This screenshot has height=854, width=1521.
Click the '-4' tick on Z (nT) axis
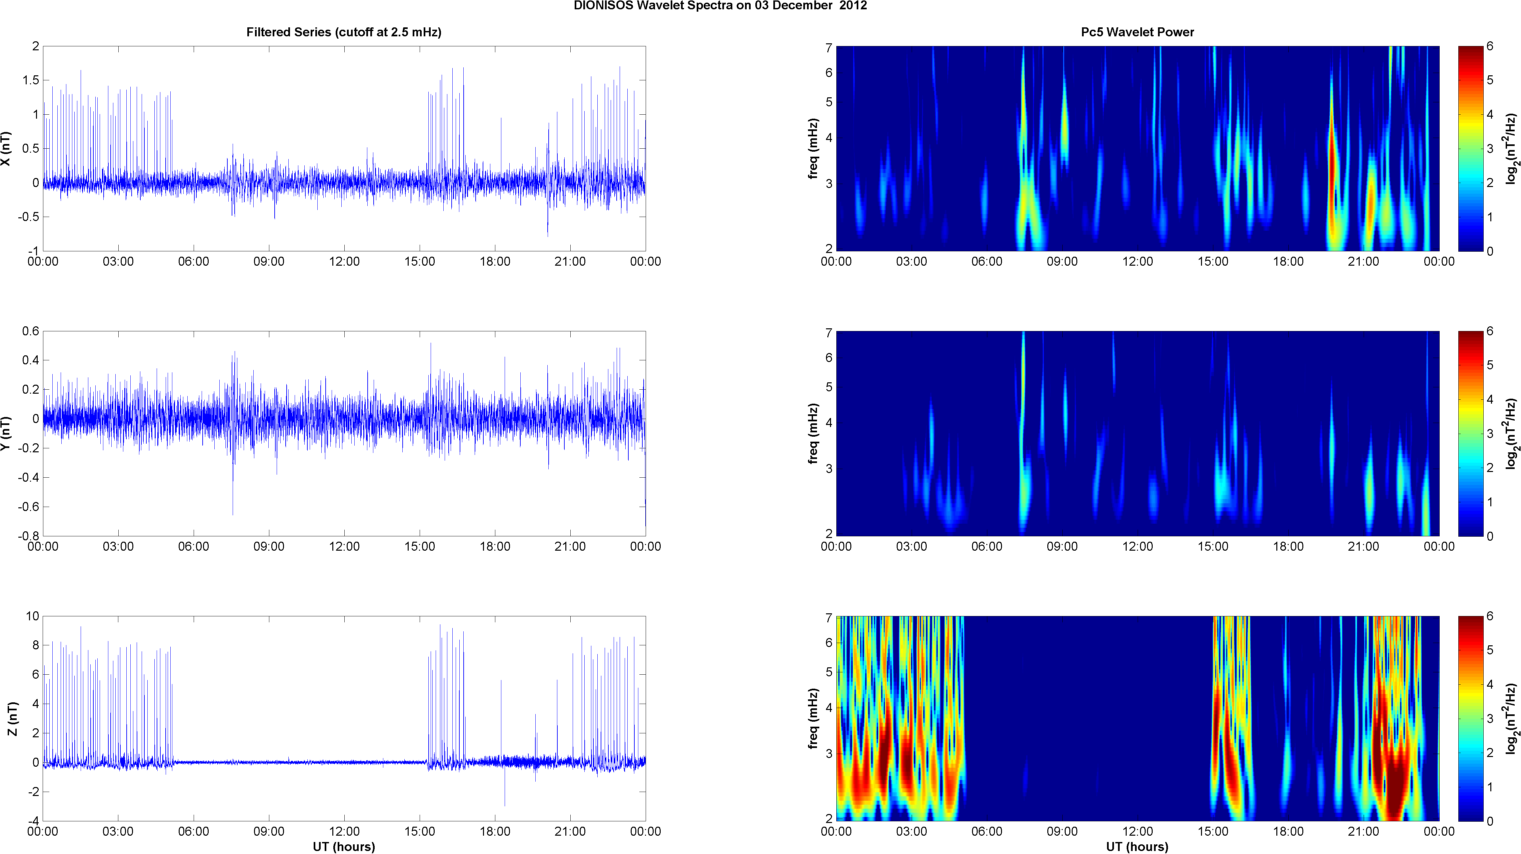(x=33, y=821)
